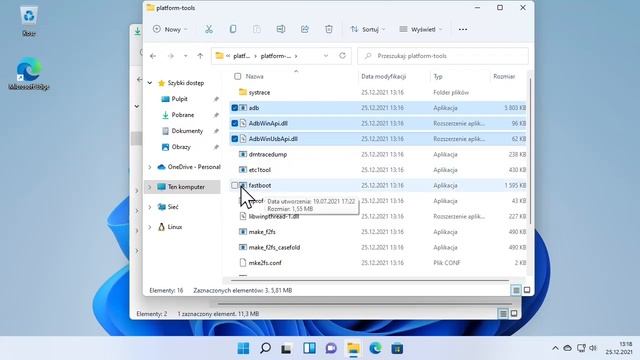The height and width of the screenshot is (360, 640).
Task: Switch to details view icon in status bar
Action: coord(516,290)
